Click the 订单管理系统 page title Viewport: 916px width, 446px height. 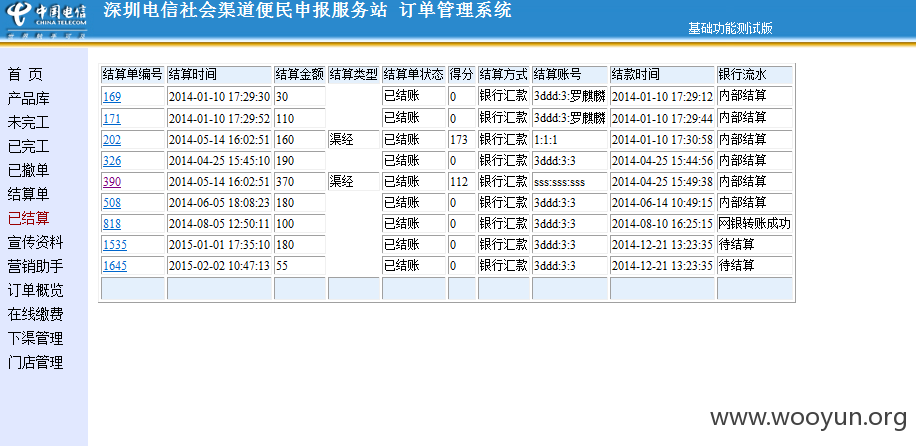[456, 10]
